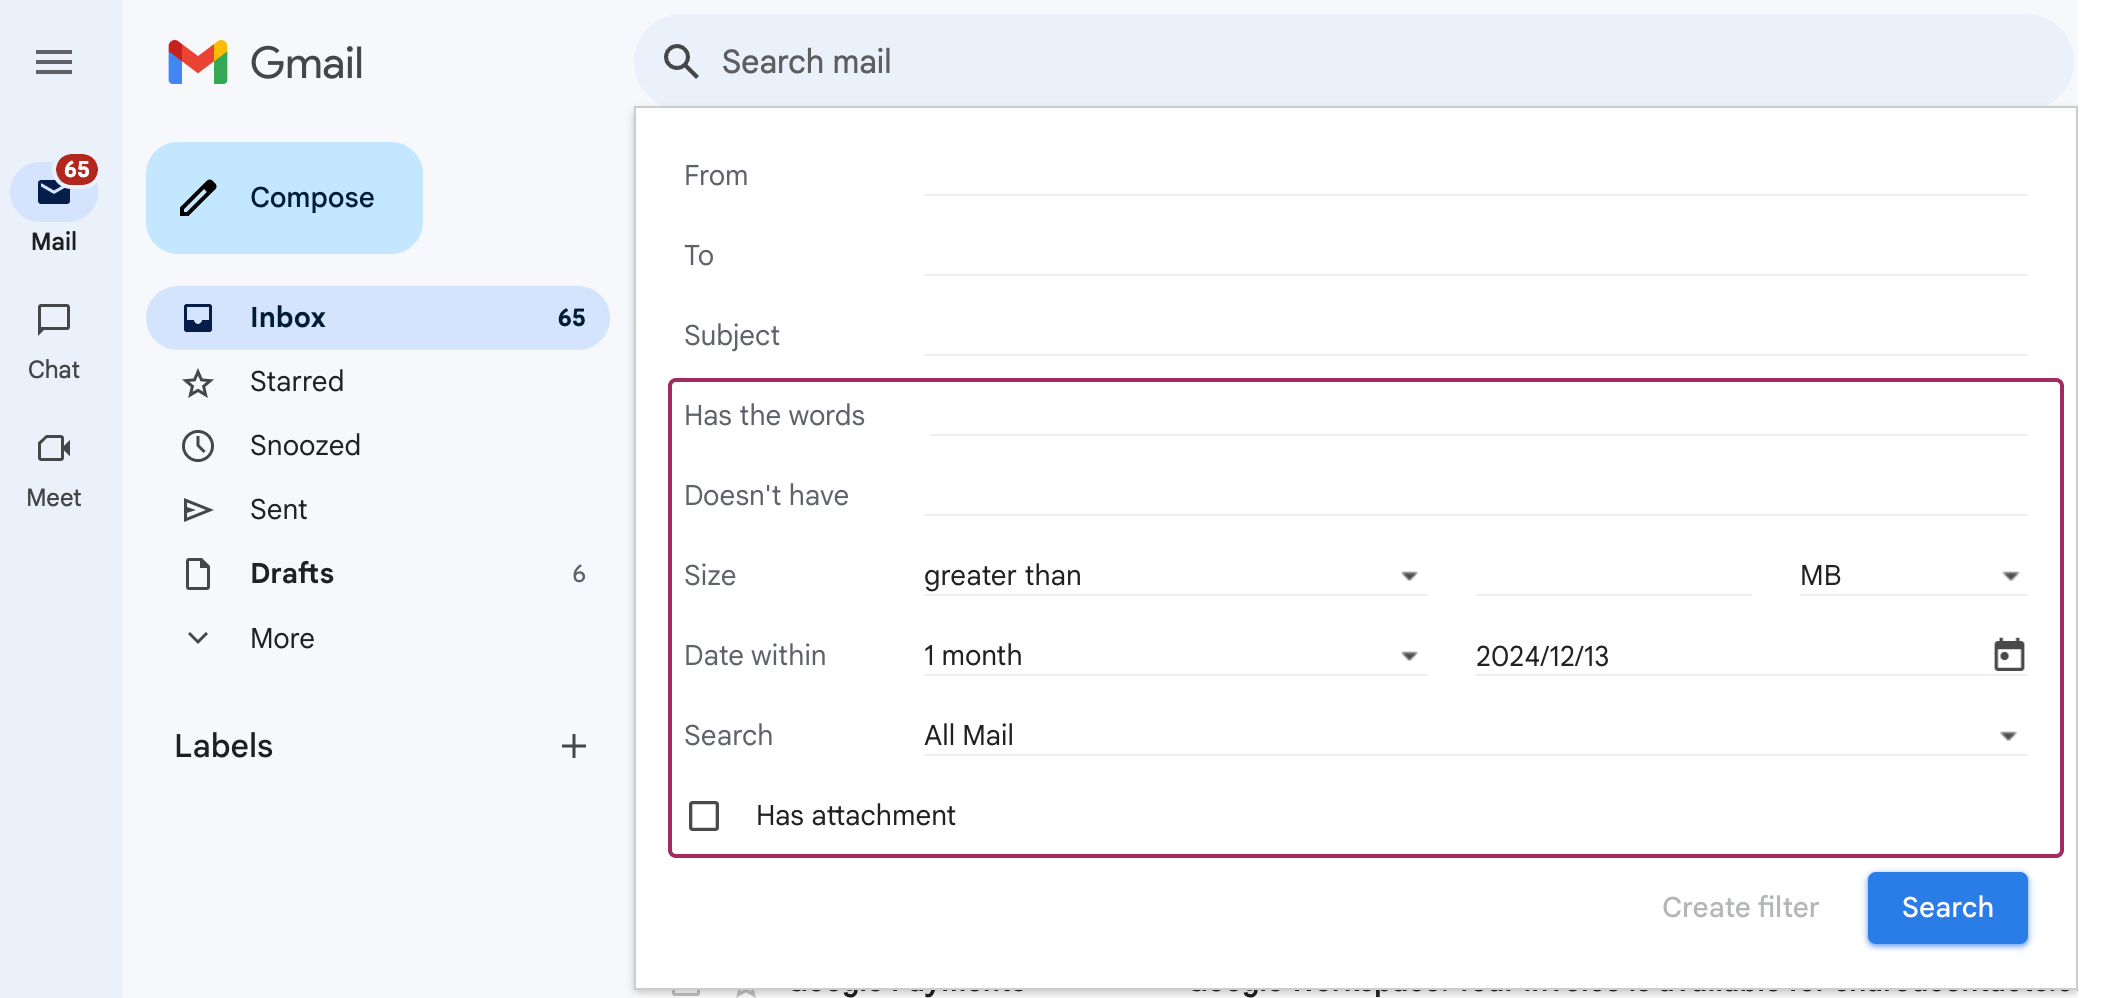Click the Drafts document icon

click(x=198, y=573)
